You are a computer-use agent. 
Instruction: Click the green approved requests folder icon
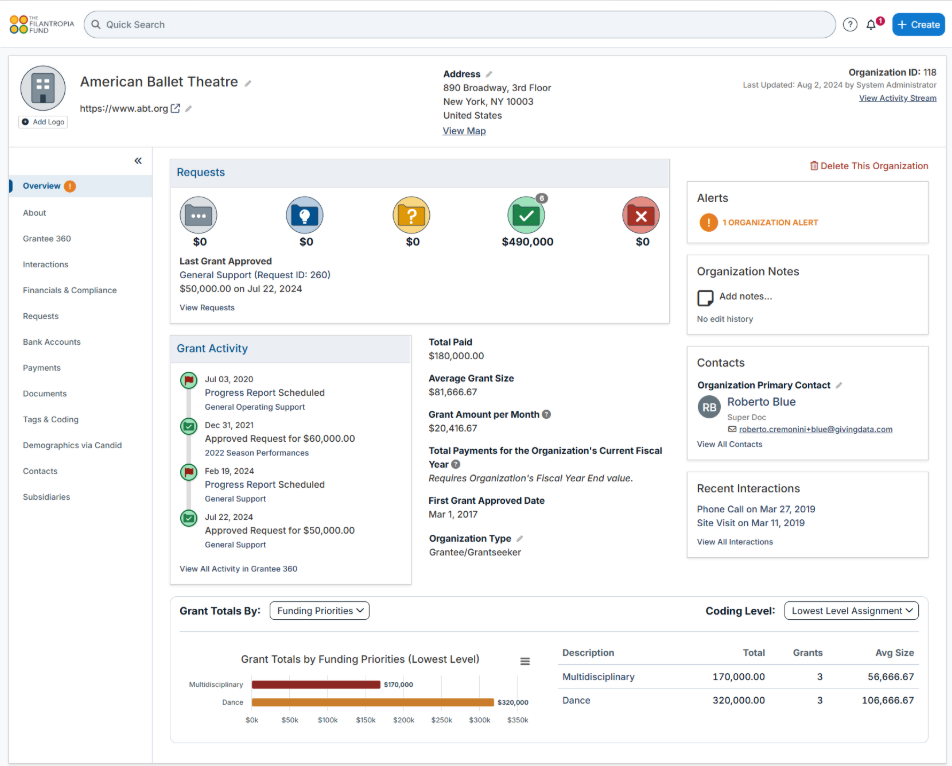click(526, 215)
